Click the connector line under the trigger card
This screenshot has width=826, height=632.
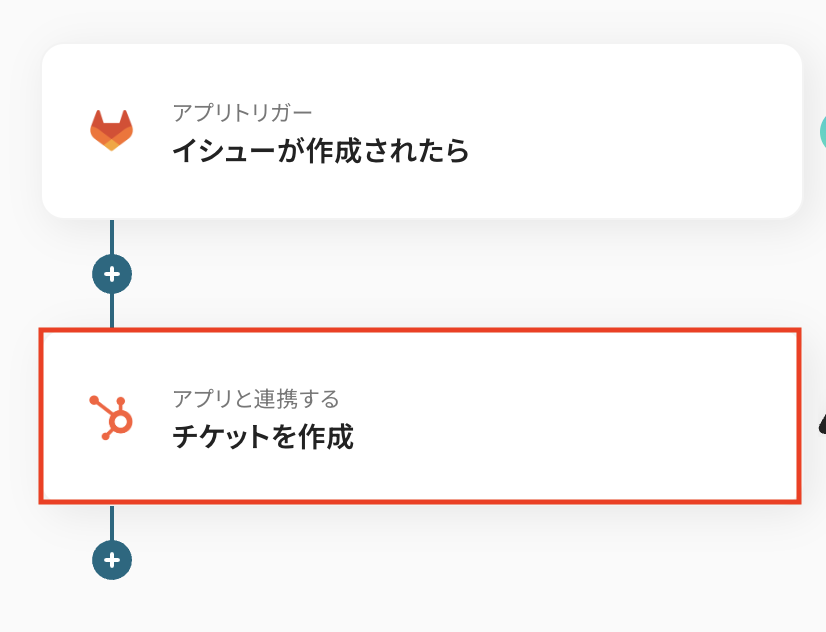tap(111, 236)
